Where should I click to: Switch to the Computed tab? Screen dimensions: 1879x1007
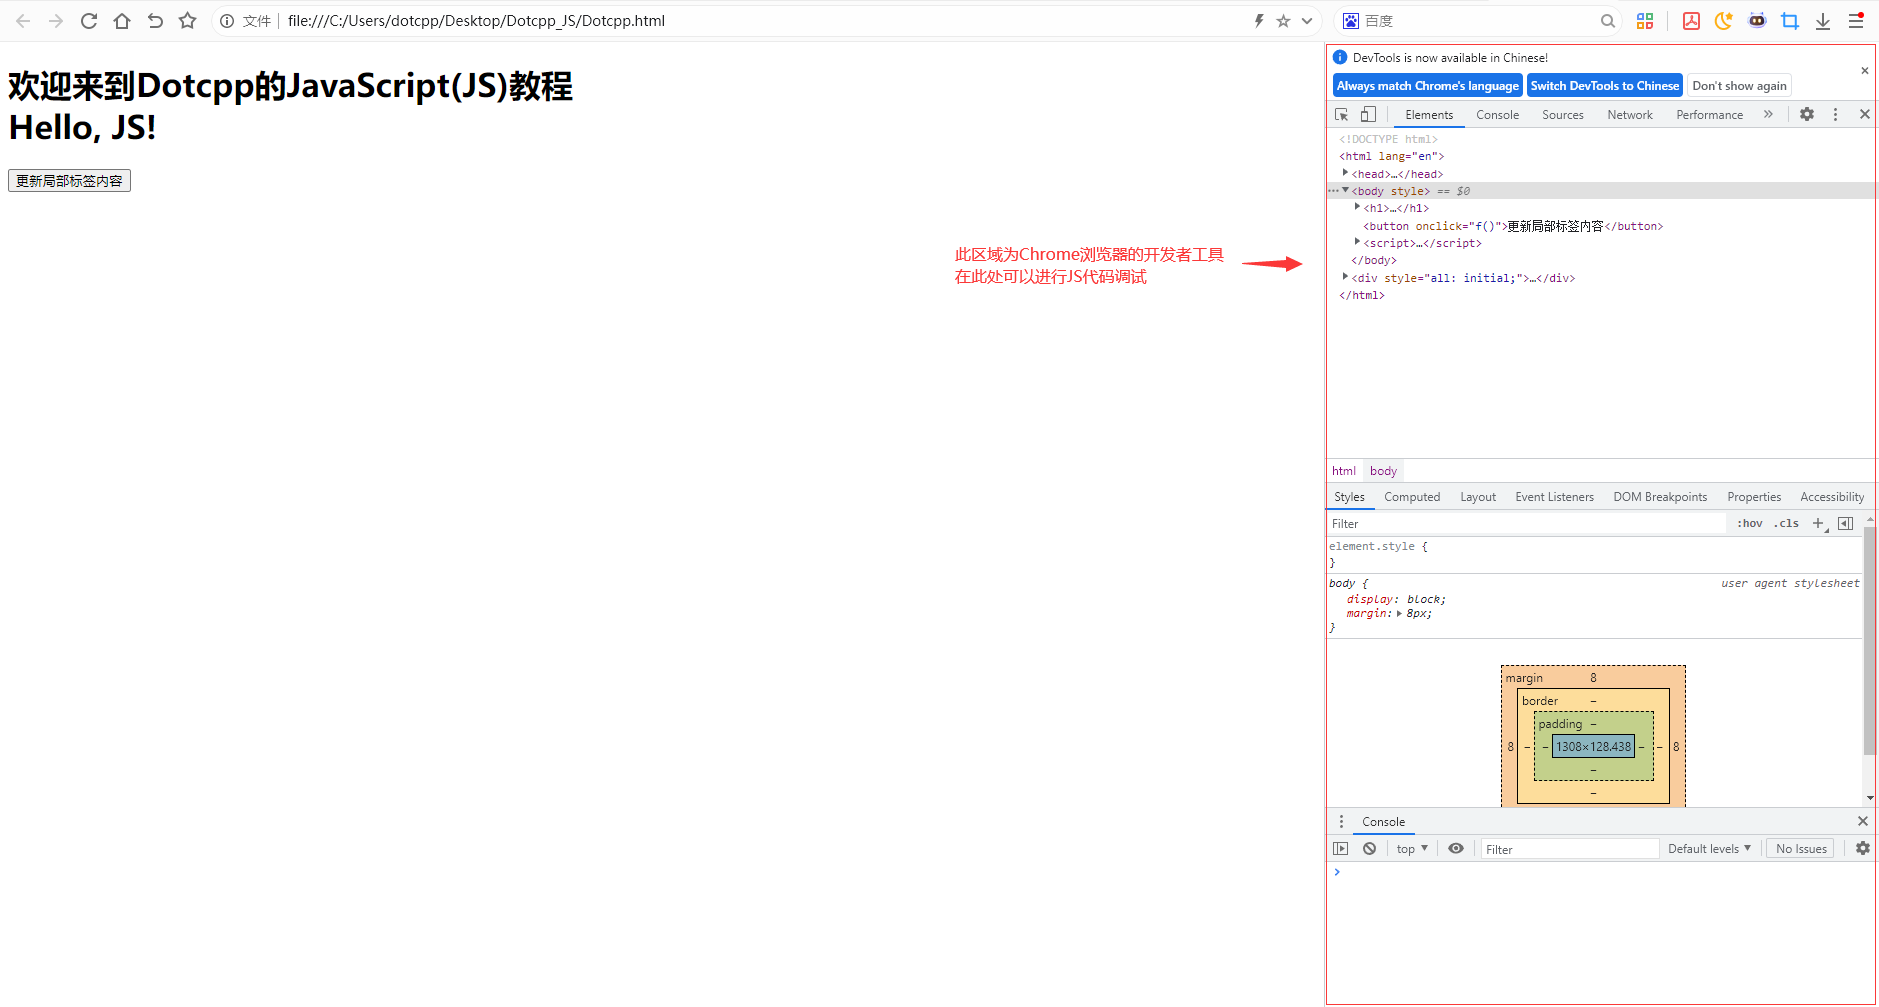pos(1412,496)
